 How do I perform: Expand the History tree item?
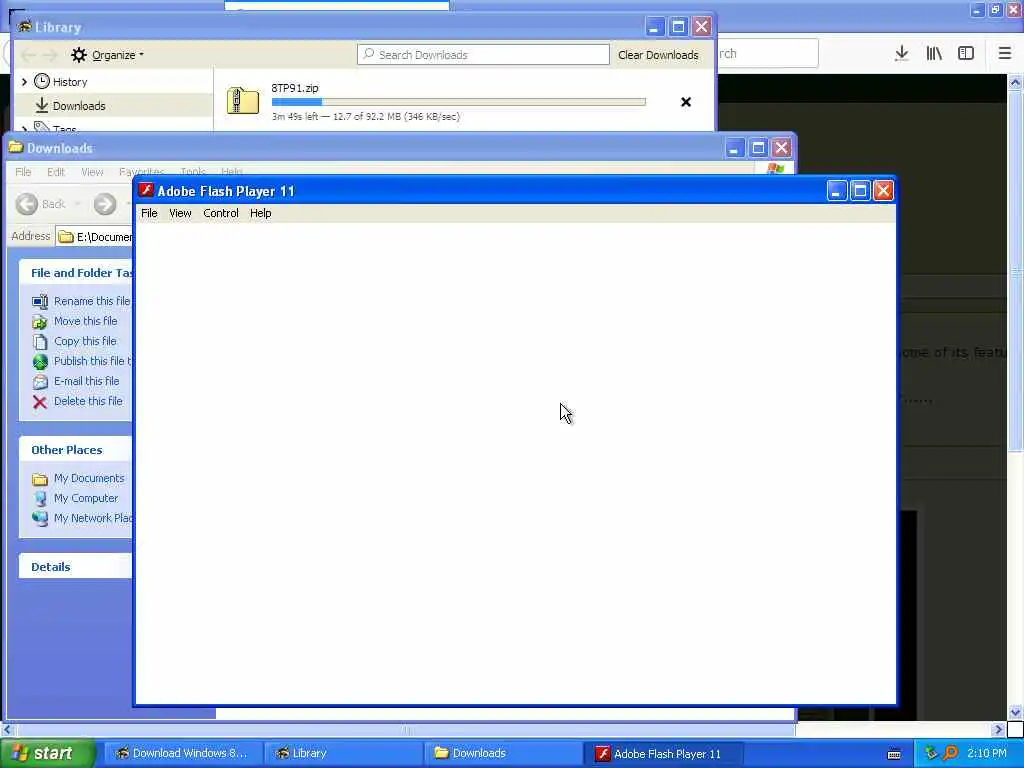pos(24,82)
